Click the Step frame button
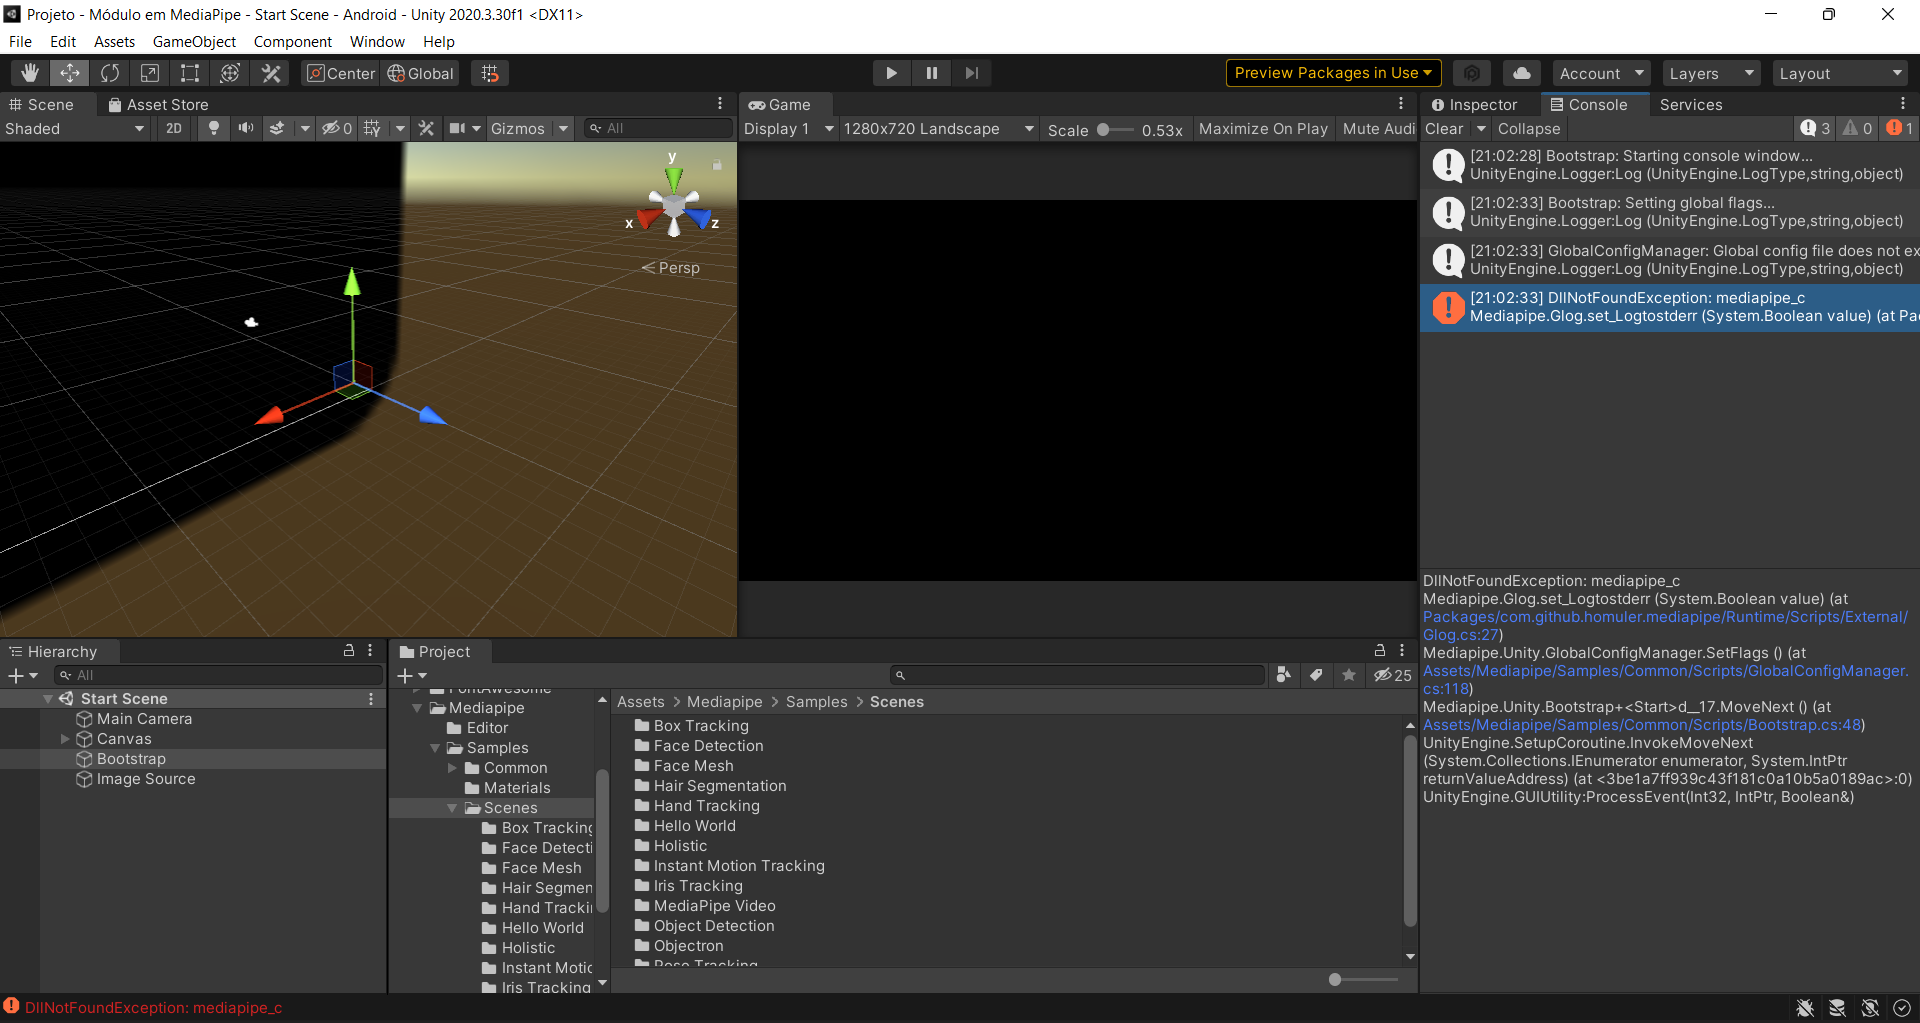 pos(972,73)
